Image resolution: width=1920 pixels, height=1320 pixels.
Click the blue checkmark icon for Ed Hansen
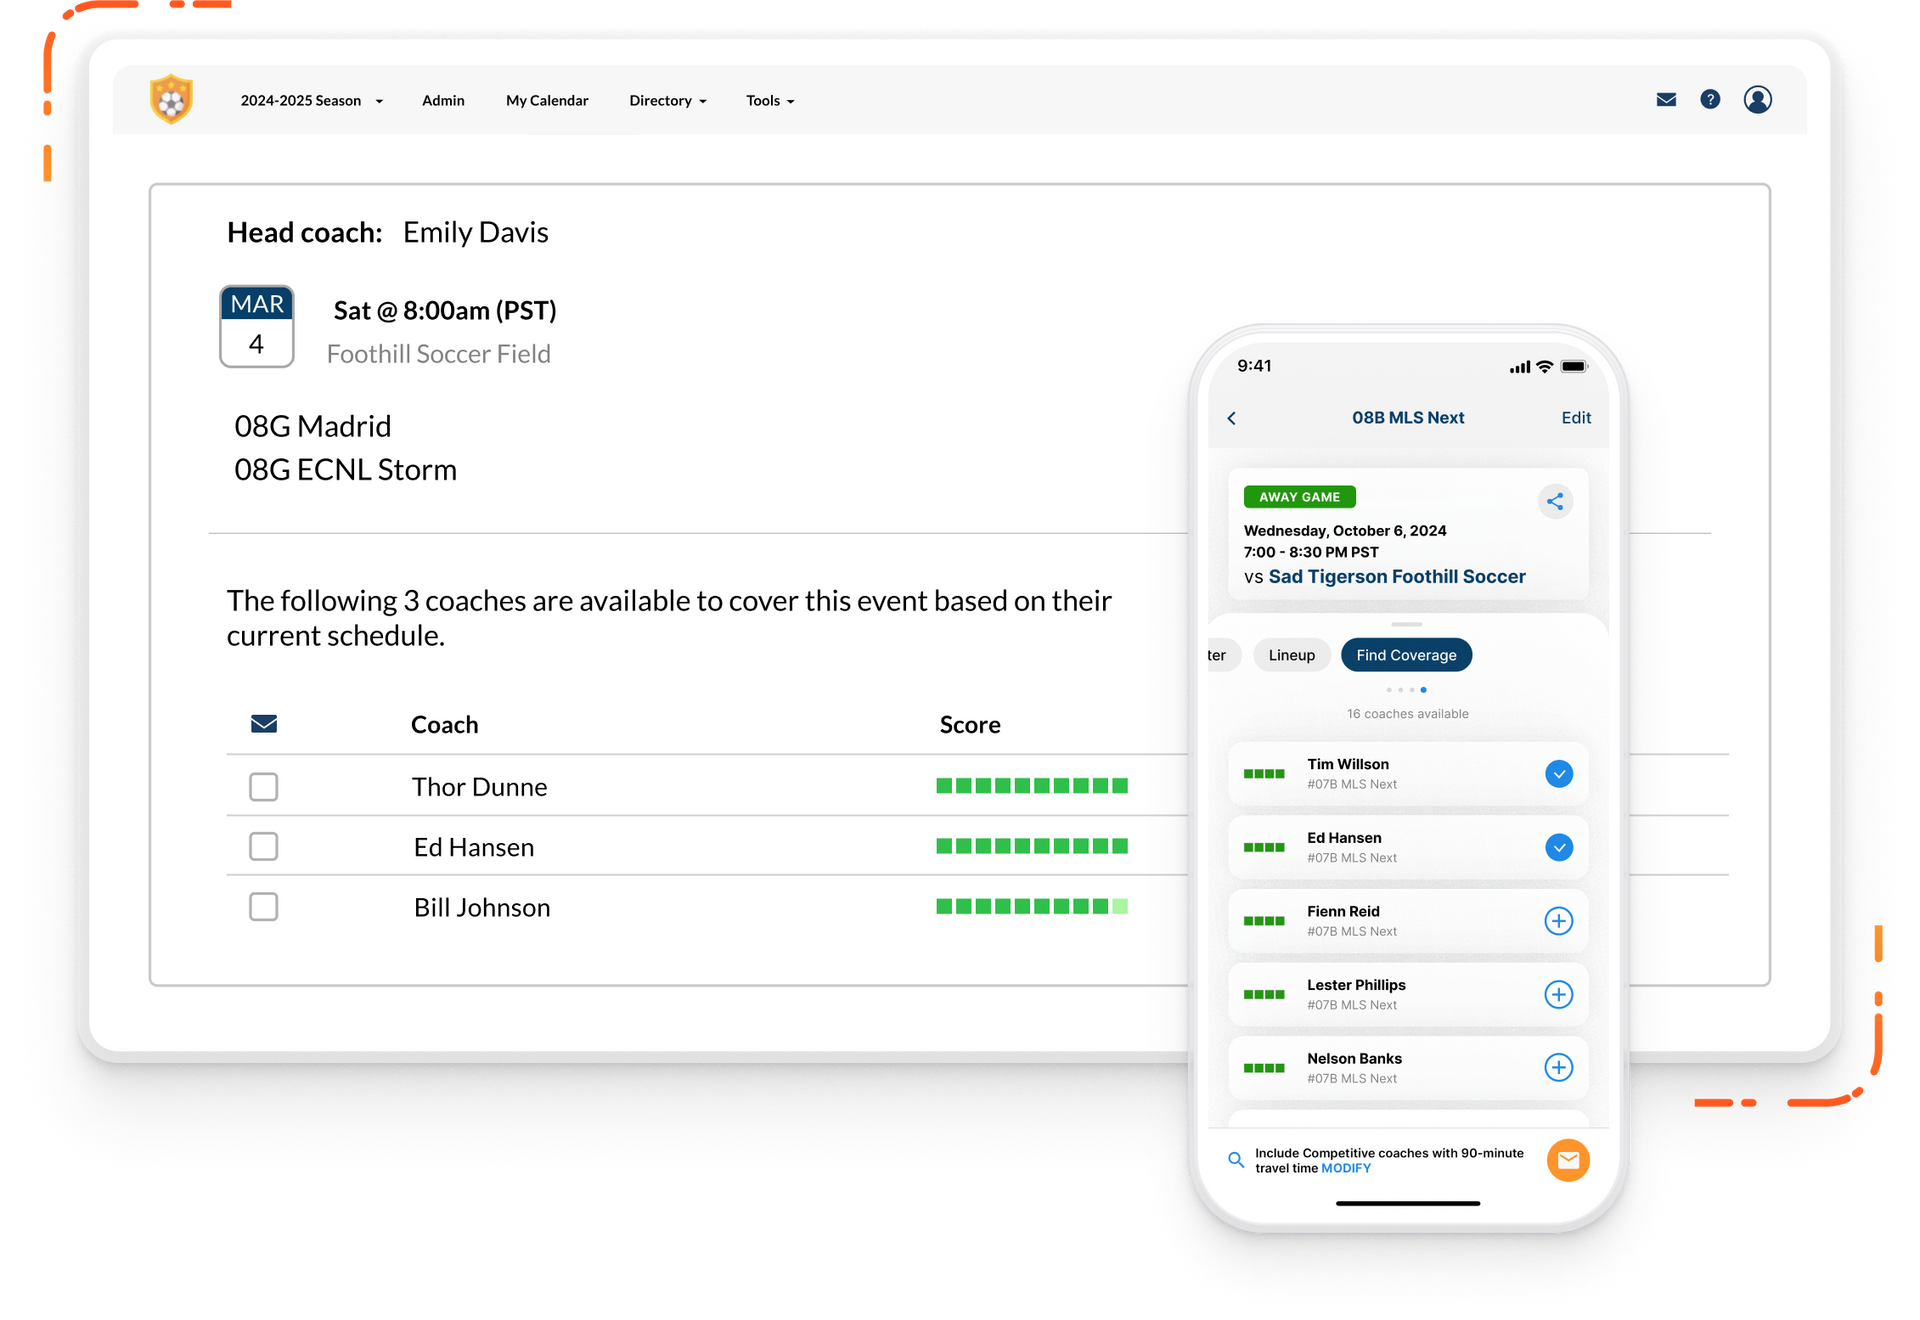click(x=1557, y=842)
